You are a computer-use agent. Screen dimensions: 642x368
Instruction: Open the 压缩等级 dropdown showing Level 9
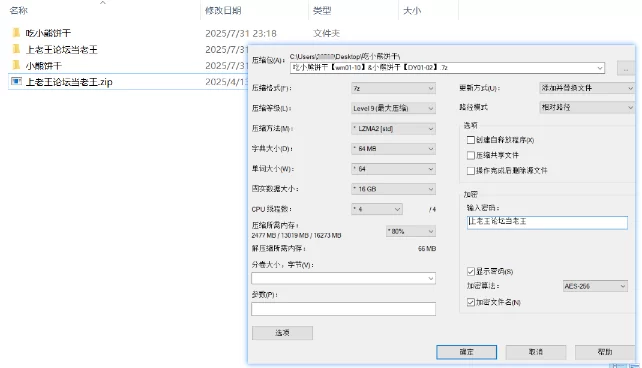[x=393, y=108]
